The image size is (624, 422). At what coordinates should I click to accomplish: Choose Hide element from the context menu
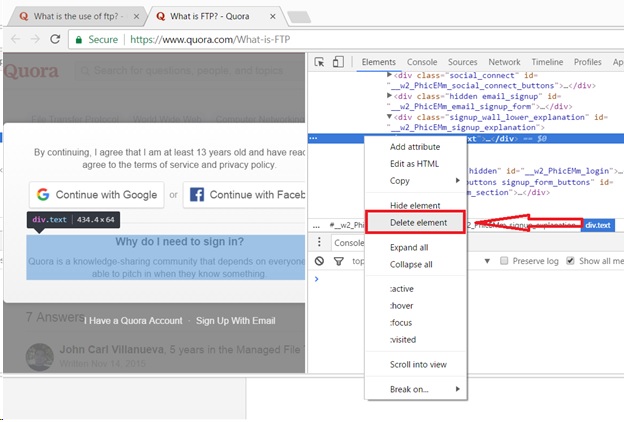coord(415,205)
